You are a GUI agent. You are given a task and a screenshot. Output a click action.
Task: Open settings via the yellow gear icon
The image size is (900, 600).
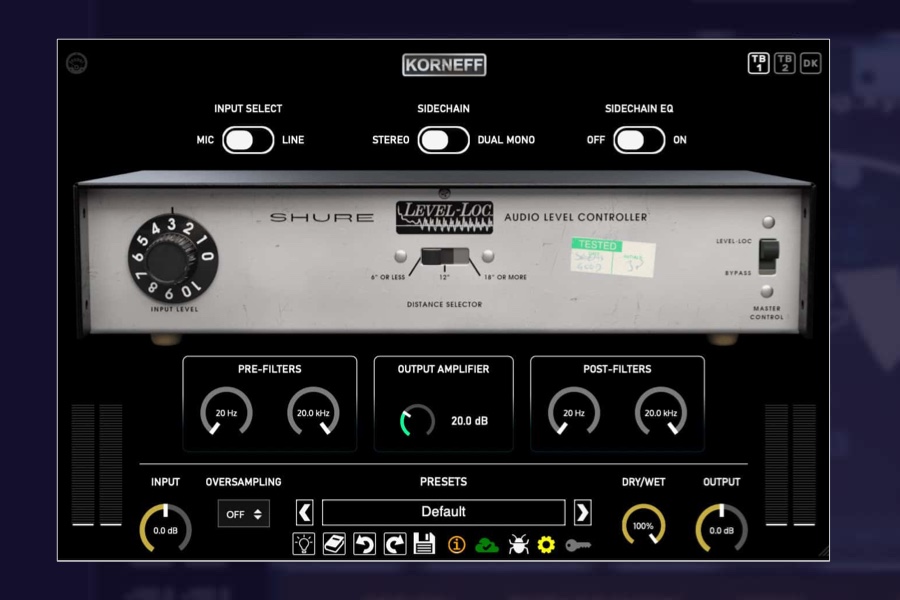(x=546, y=544)
